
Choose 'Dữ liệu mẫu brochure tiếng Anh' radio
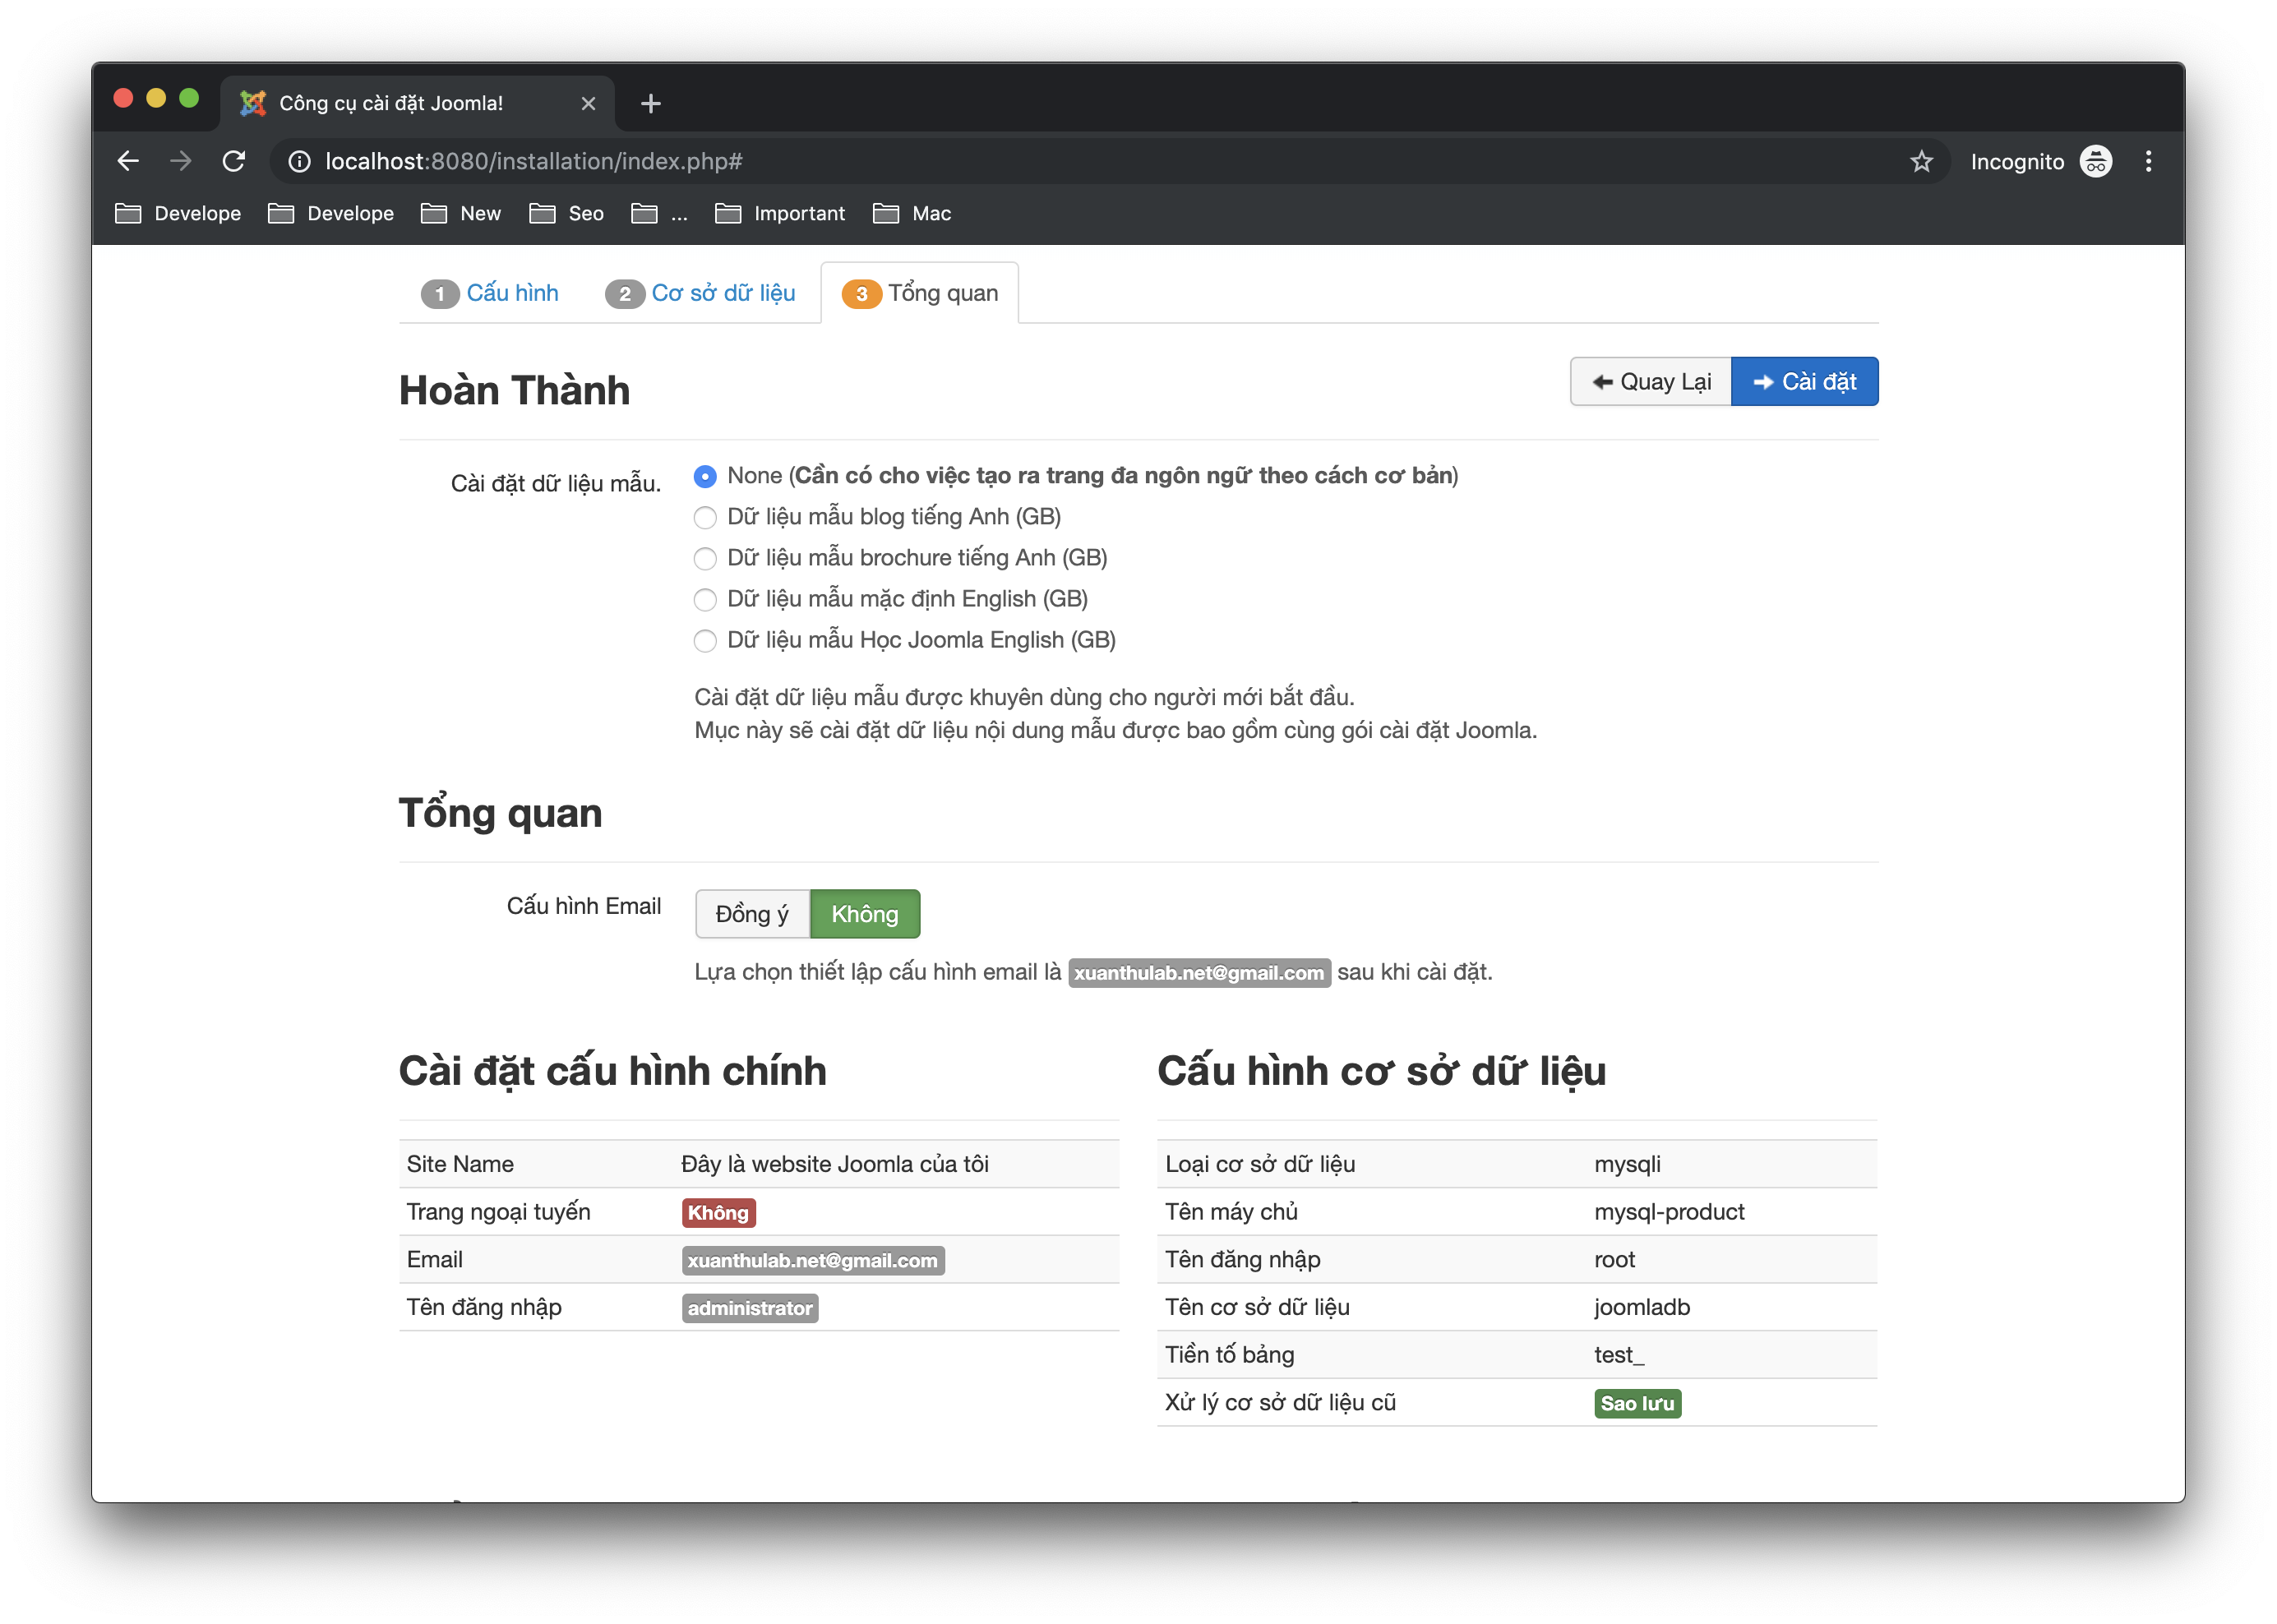(x=705, y=558)
